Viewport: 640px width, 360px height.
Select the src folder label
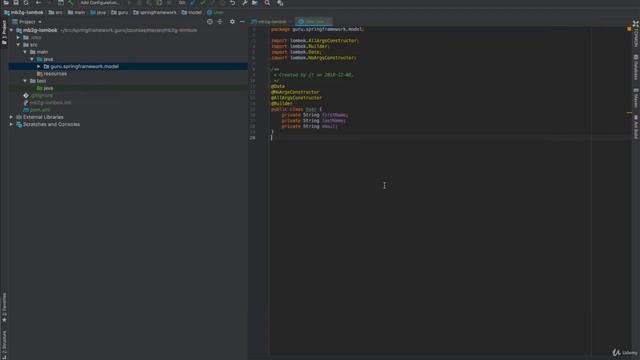33,44
